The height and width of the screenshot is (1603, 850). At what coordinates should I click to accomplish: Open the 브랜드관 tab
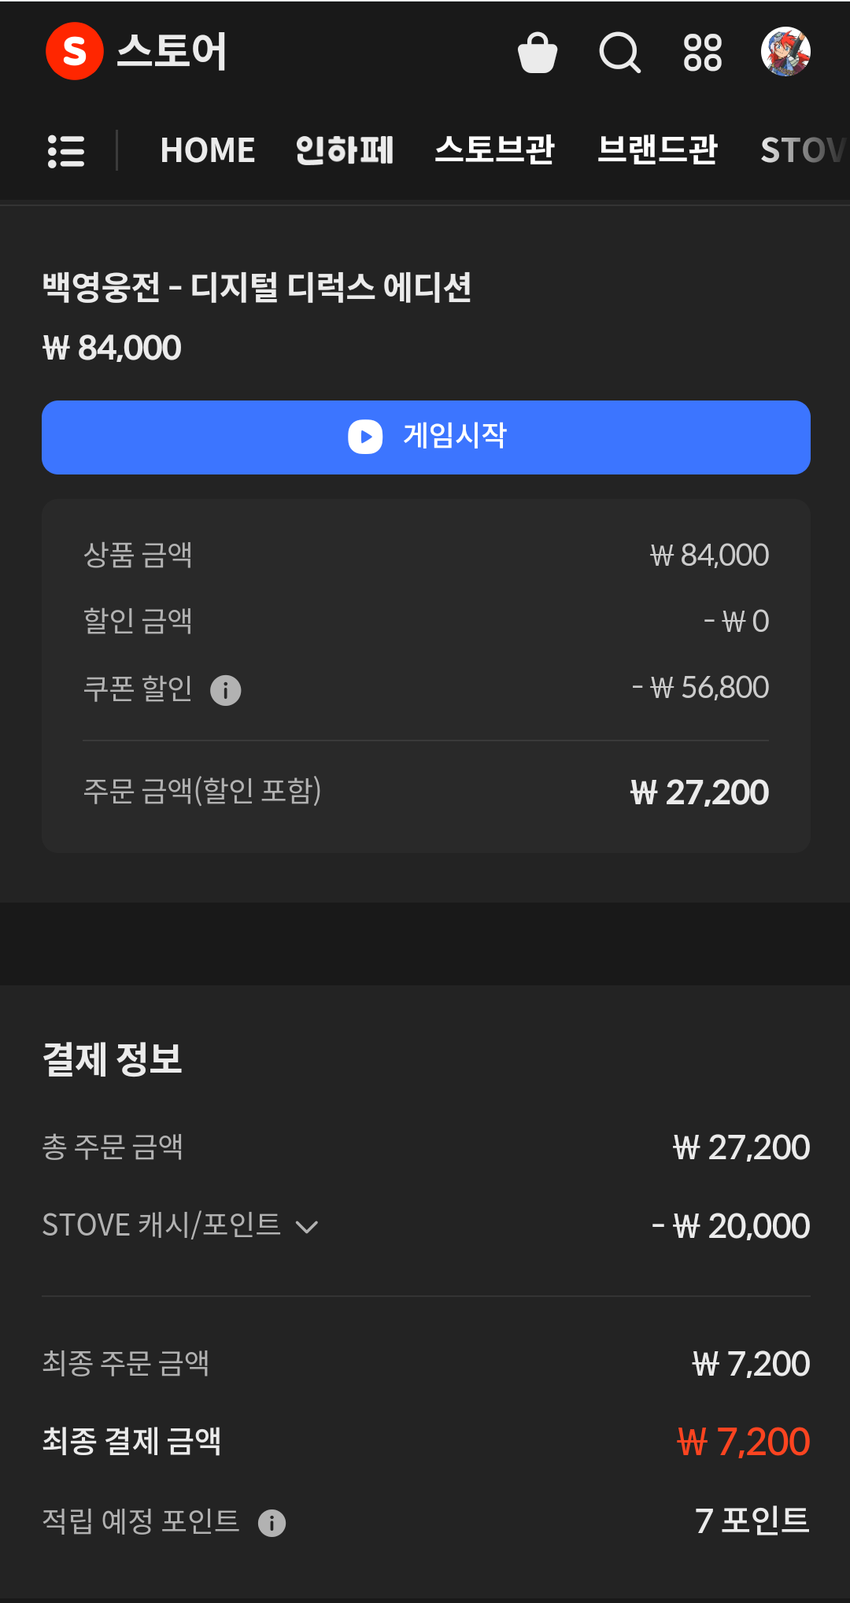point(657,150)
